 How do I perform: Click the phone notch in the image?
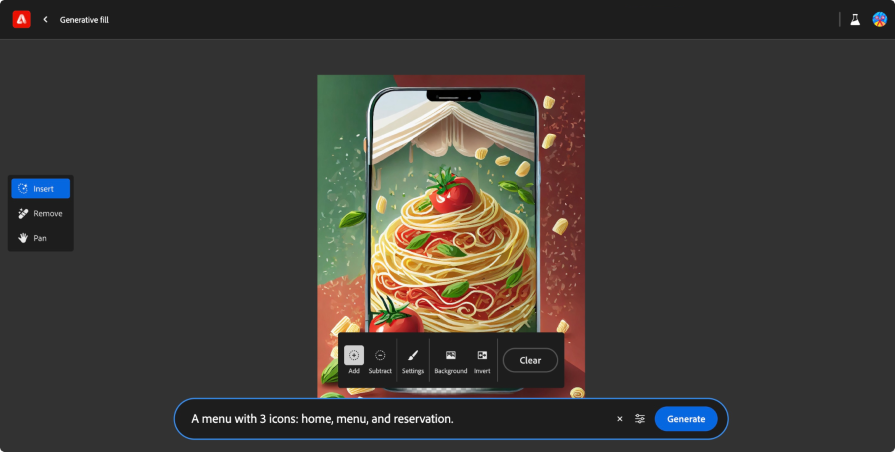click(x=453, y=96)
